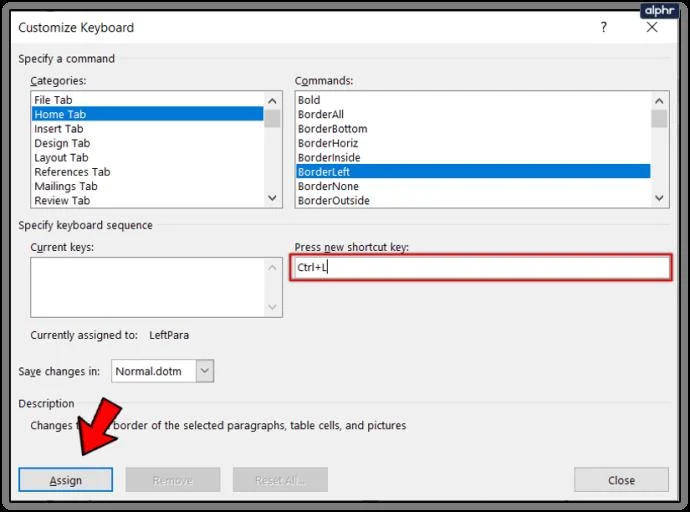The image size is (690, 512).
Task: Click the Categories list up arrow
Action: tap(272, 101)
